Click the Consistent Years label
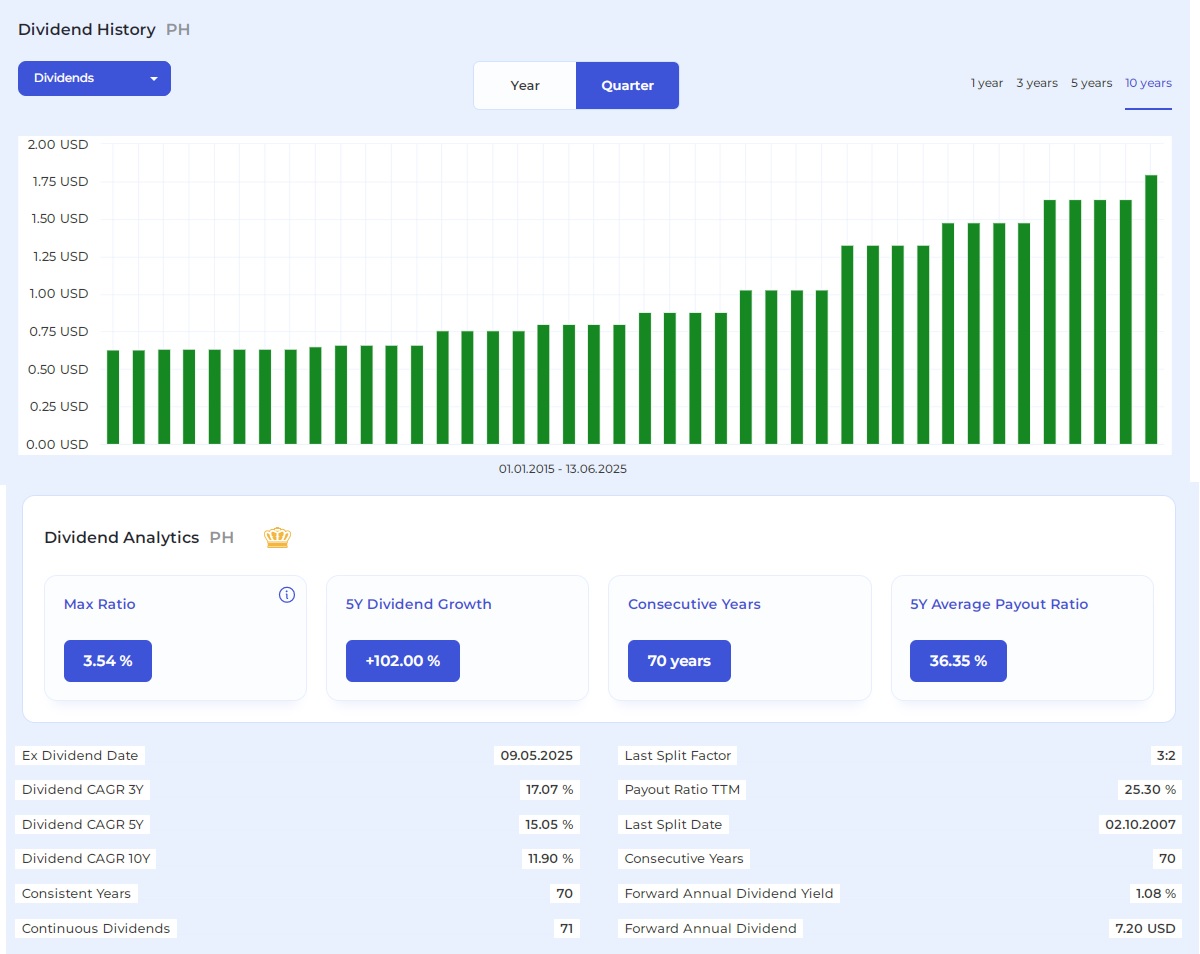 [x=76, y=894]
